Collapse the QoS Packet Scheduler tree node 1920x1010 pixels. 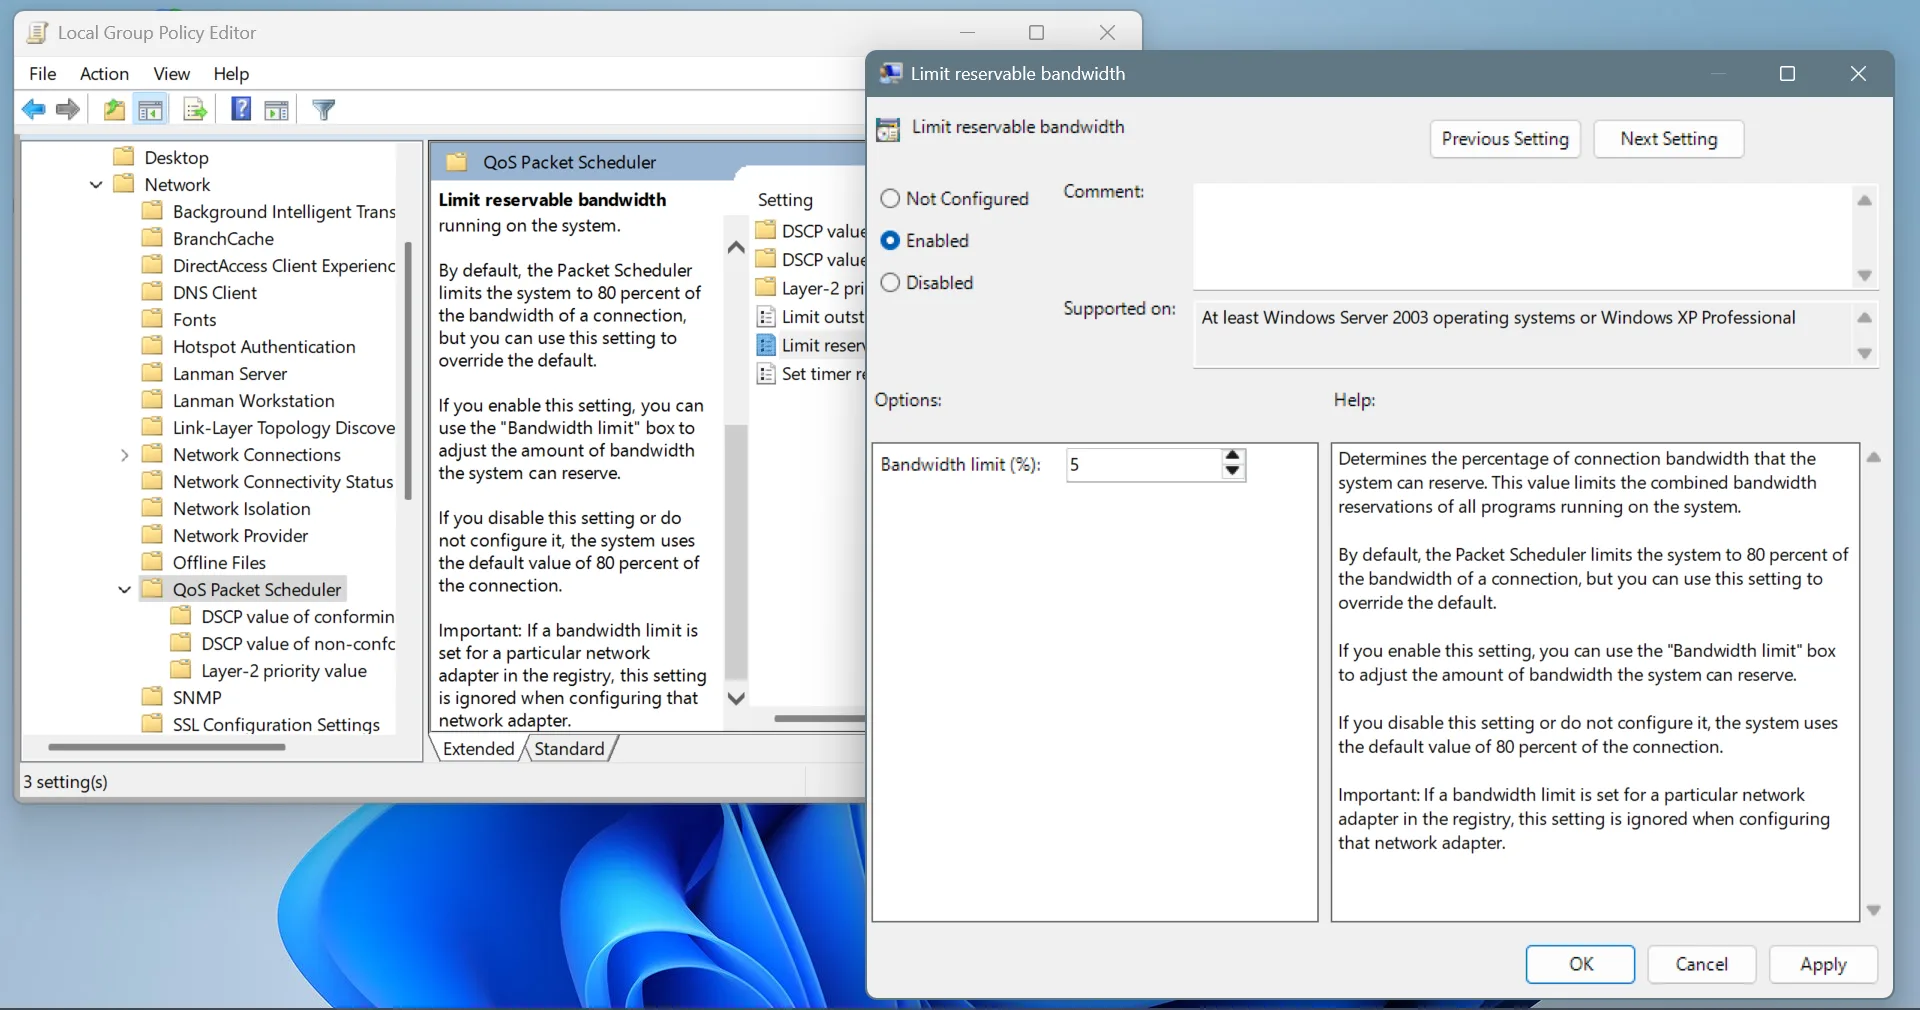(124, 590)
